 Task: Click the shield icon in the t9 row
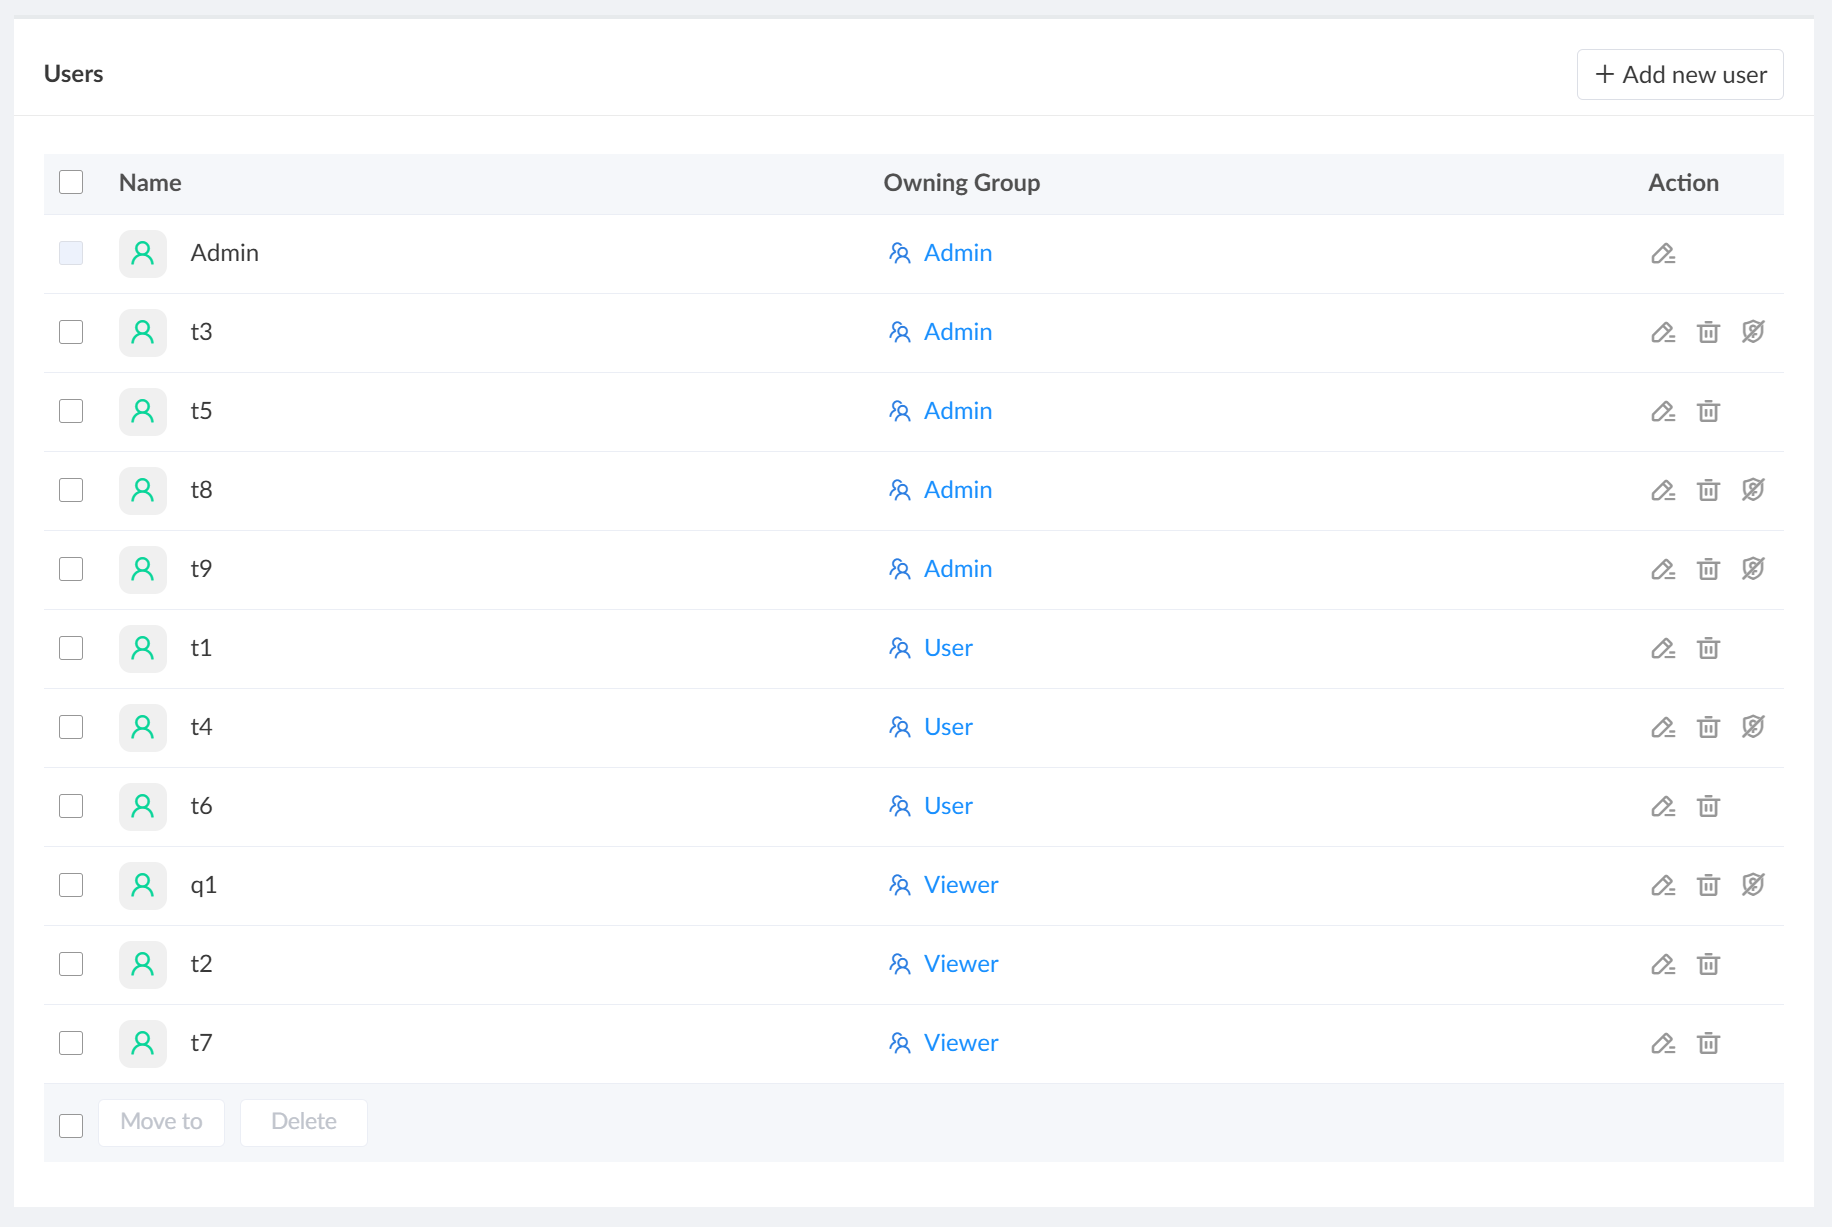1753,569
